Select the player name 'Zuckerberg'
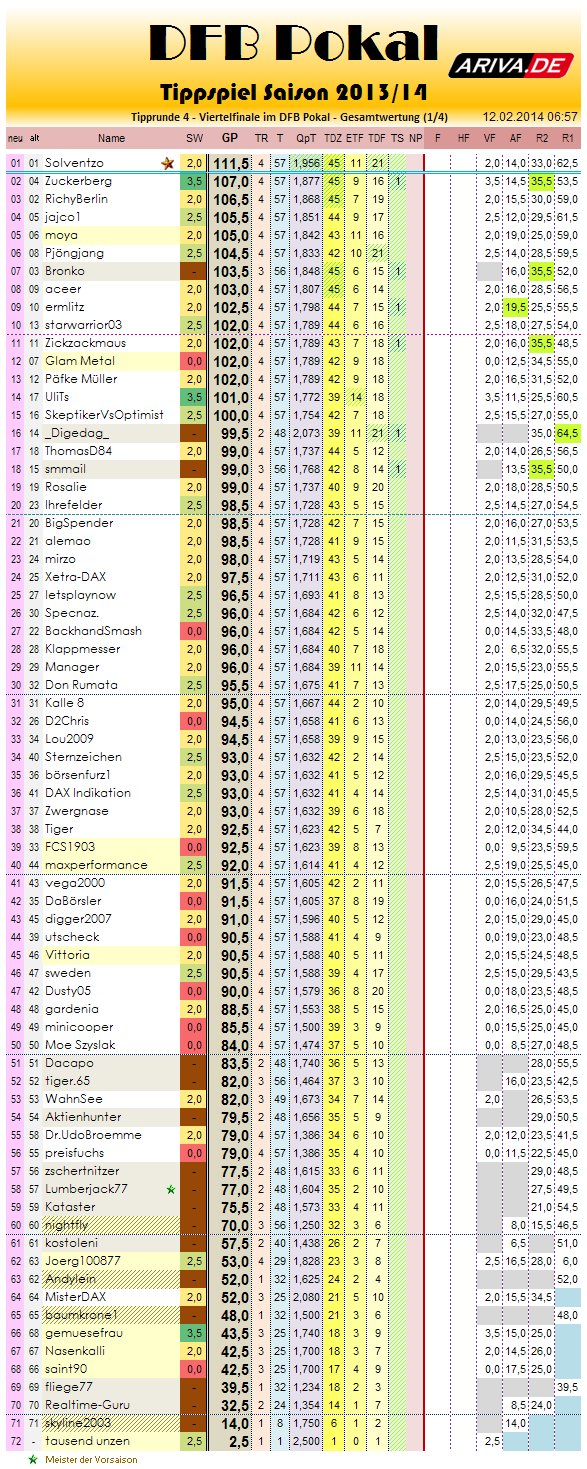The height and width of the screenshot is (1469, 587). [78, 181]
